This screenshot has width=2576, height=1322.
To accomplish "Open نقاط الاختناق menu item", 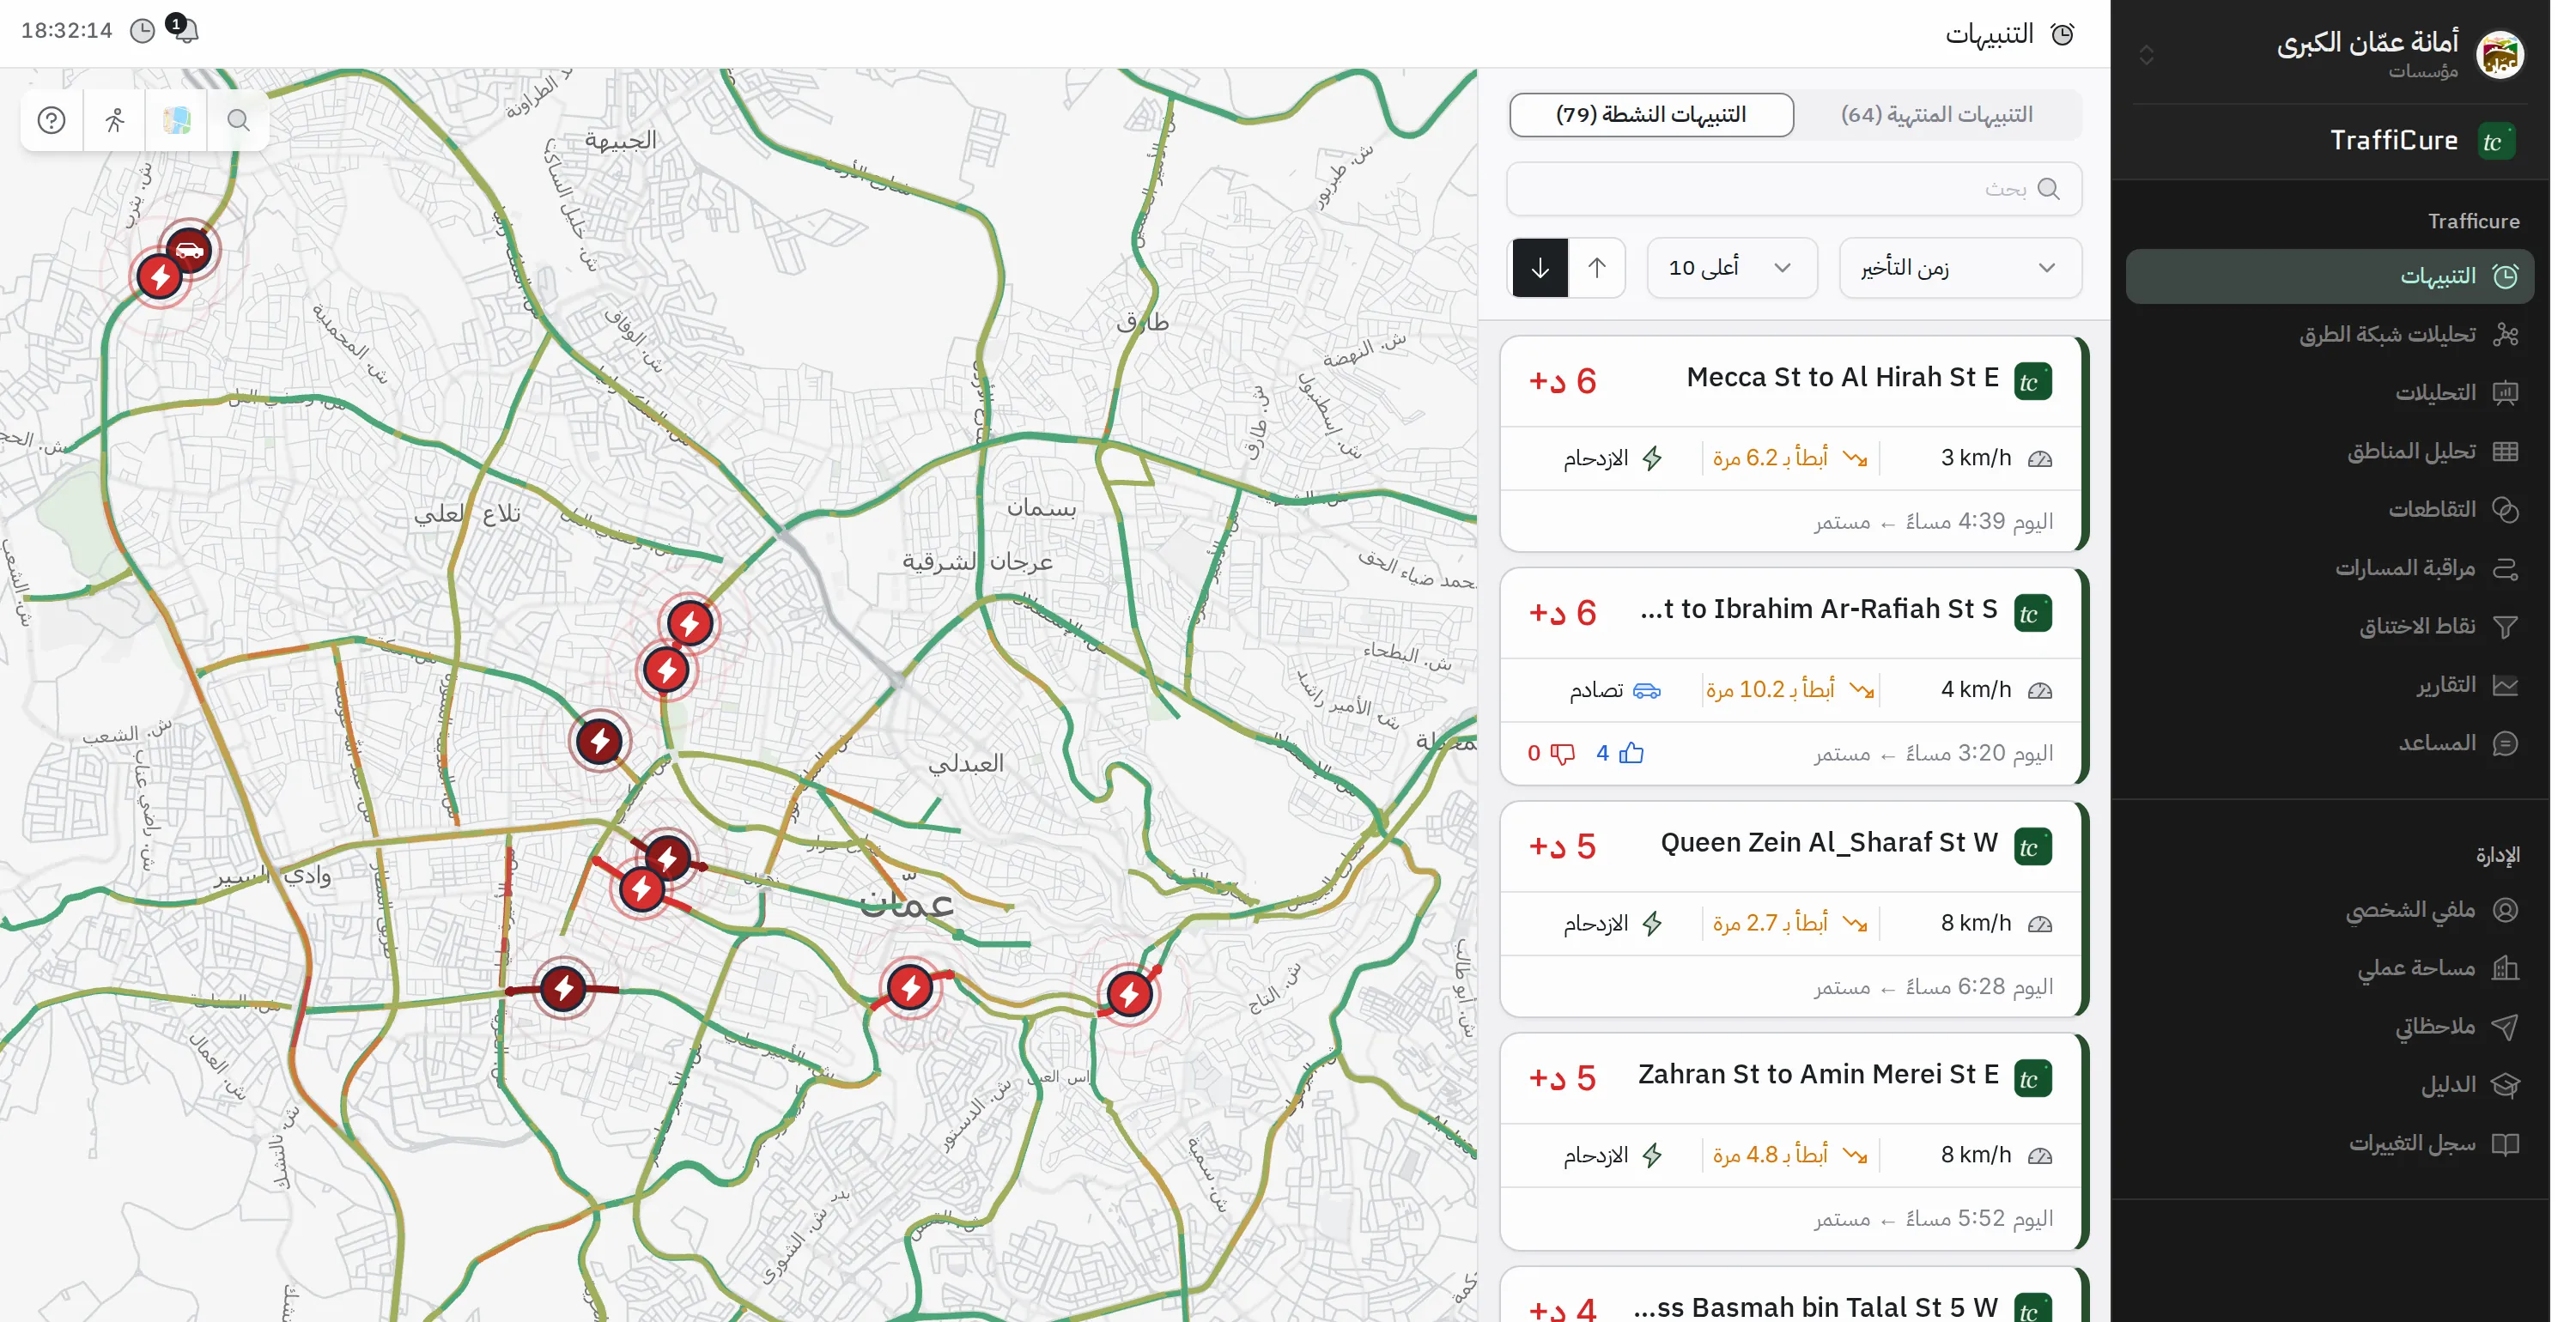I will tap(2329, 626).
